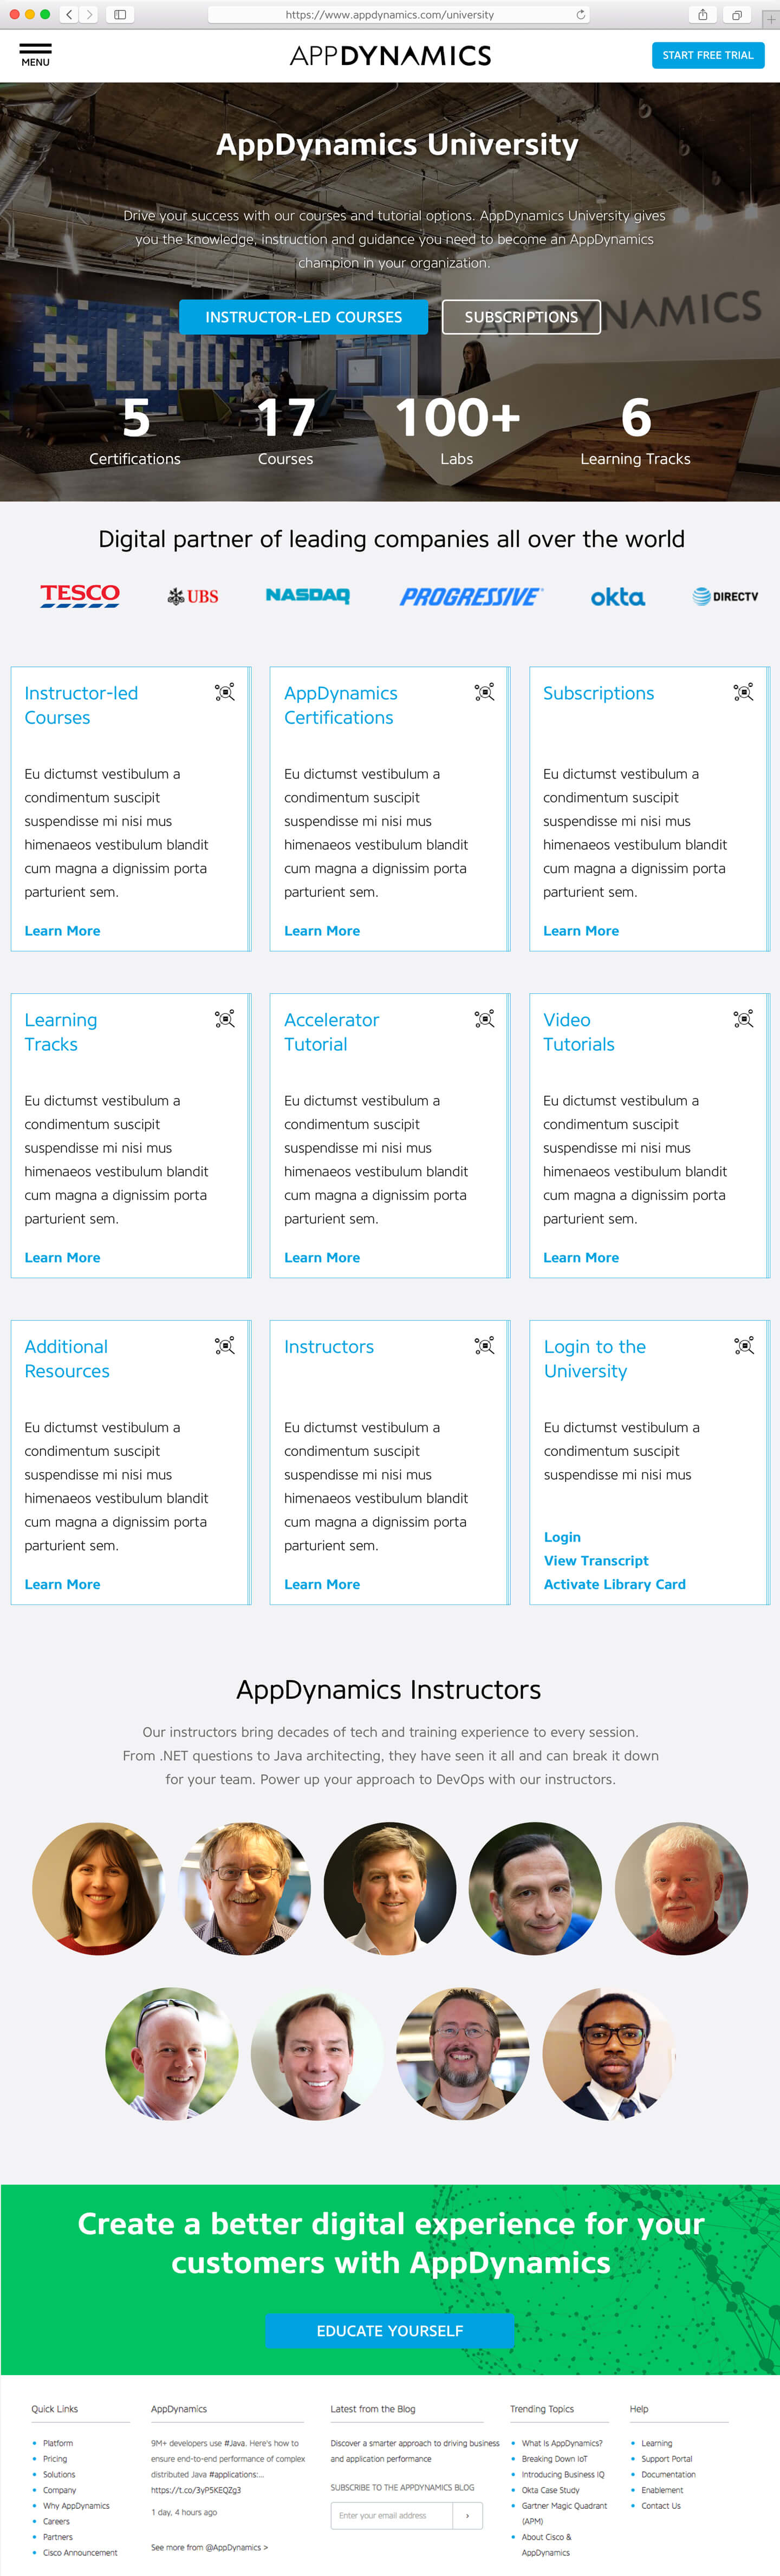Open the Okta Case Study trending topic
The width and height of the screenshot is (780, 2576).
550,2490
